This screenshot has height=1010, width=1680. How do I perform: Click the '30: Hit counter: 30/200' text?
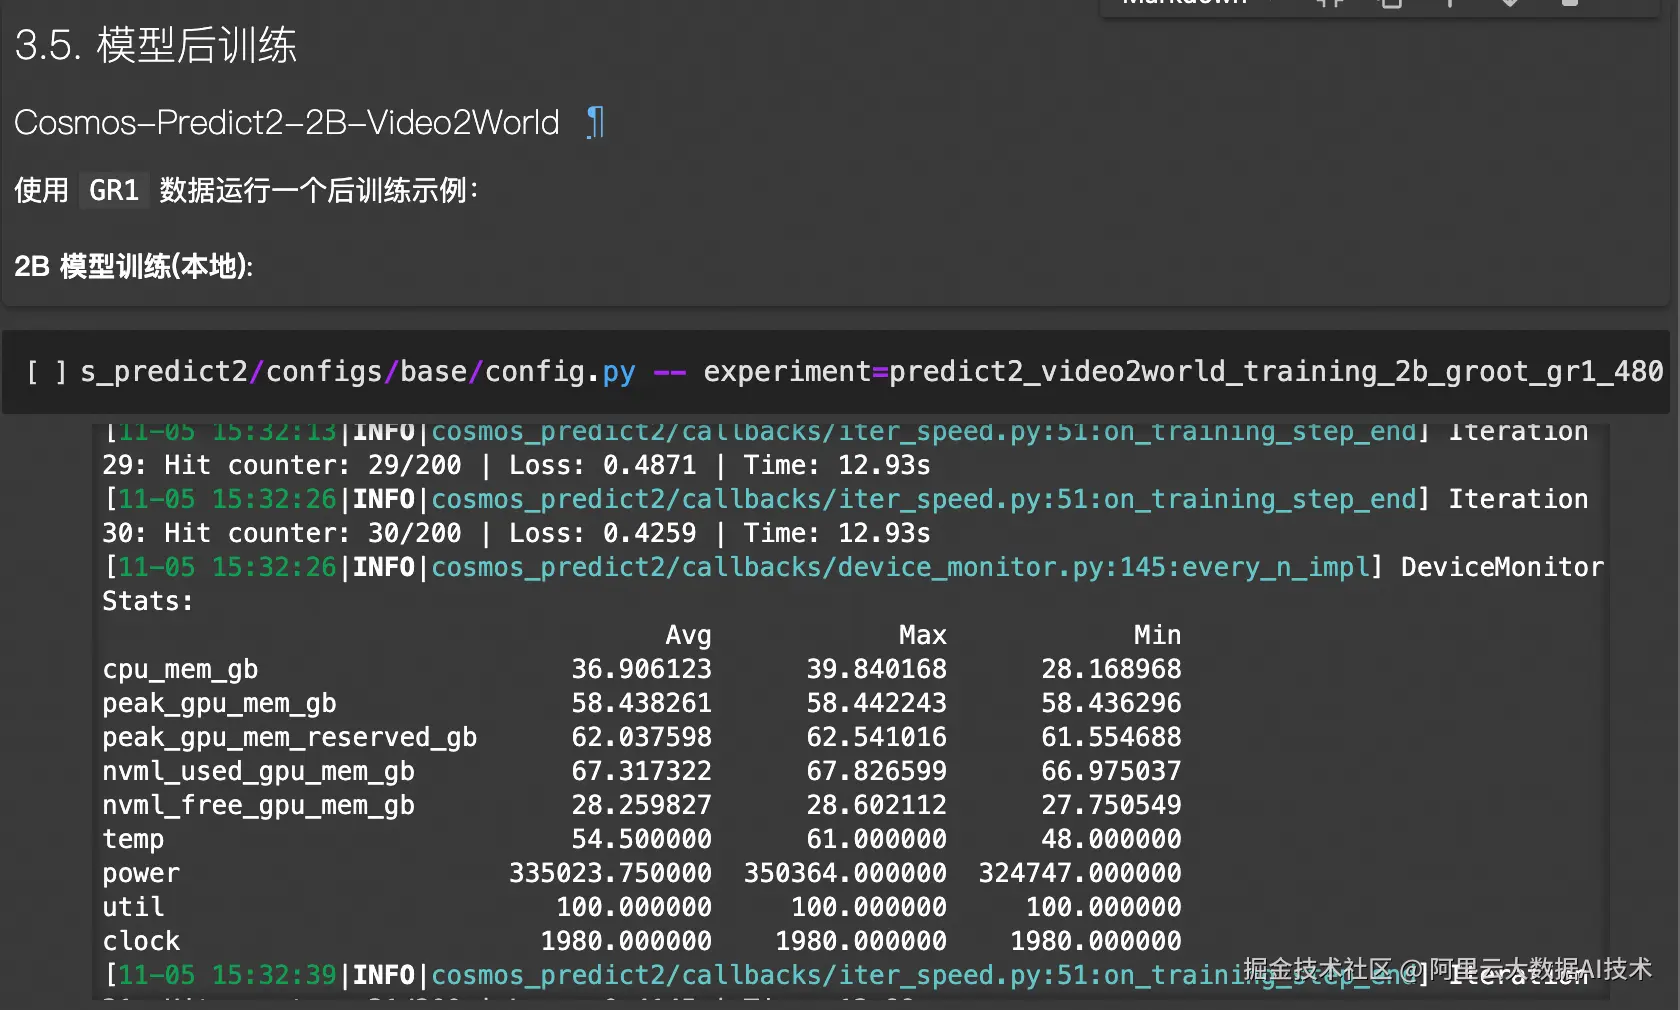click(x=282, y=534)
